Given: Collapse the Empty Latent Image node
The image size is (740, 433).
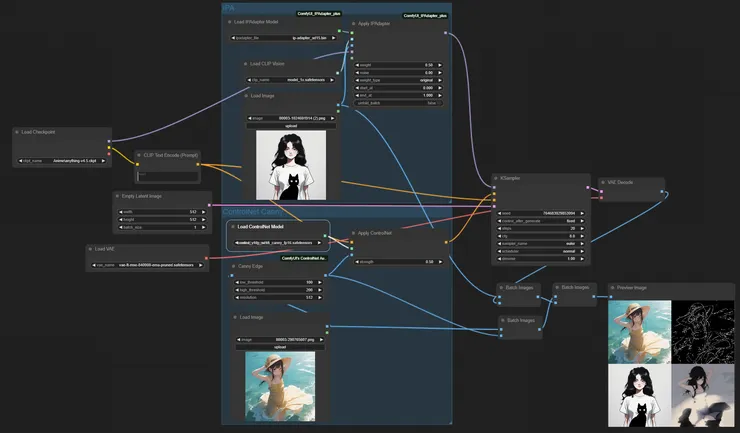Looking at the screenshot, I should point(118,196).
